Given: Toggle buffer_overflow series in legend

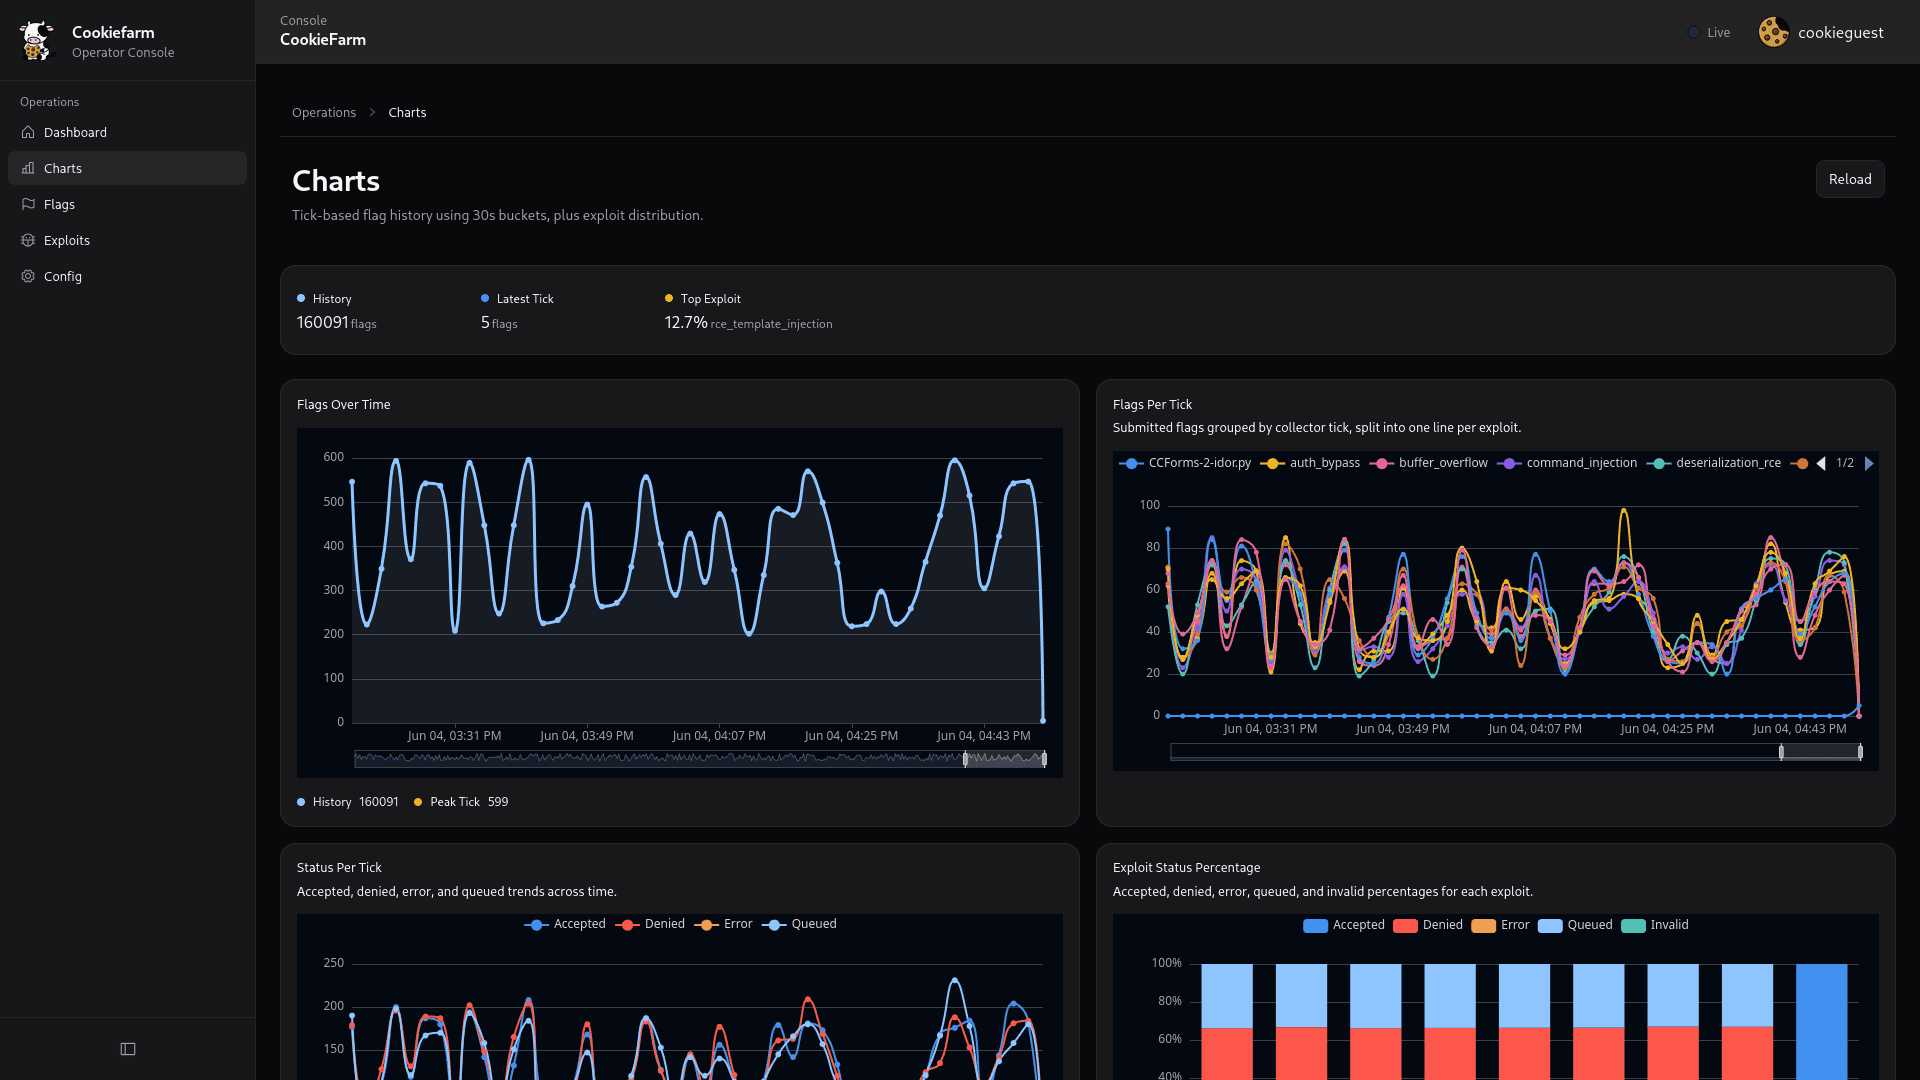Looking at the screenshot, I should (1429, 463).
